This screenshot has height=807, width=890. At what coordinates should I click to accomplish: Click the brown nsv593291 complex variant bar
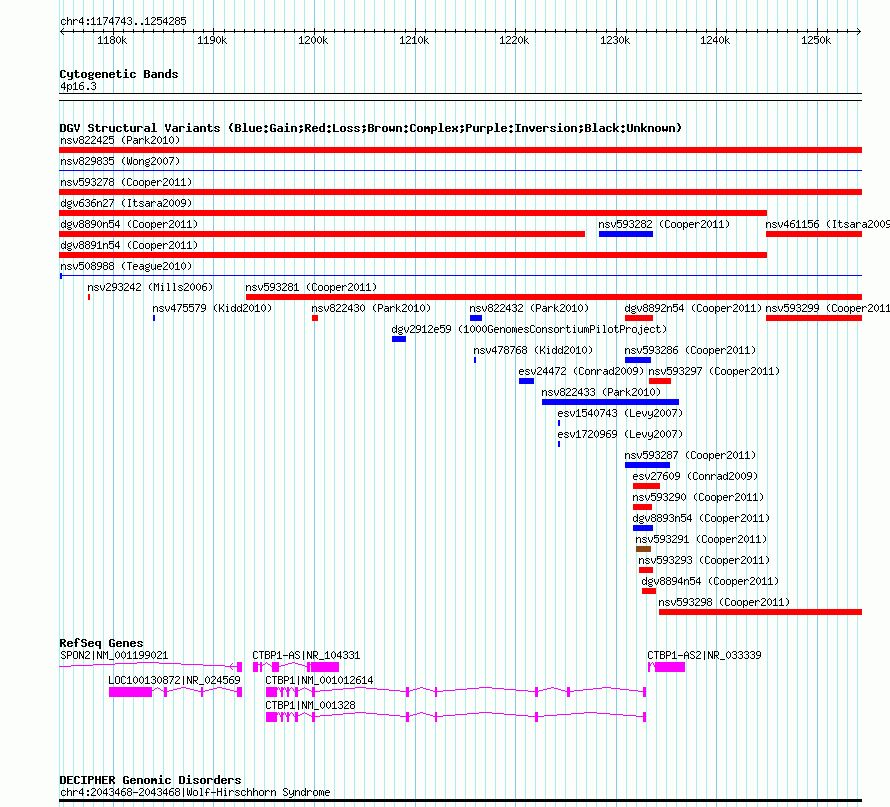pyautogui.click(x=643, y=549)
